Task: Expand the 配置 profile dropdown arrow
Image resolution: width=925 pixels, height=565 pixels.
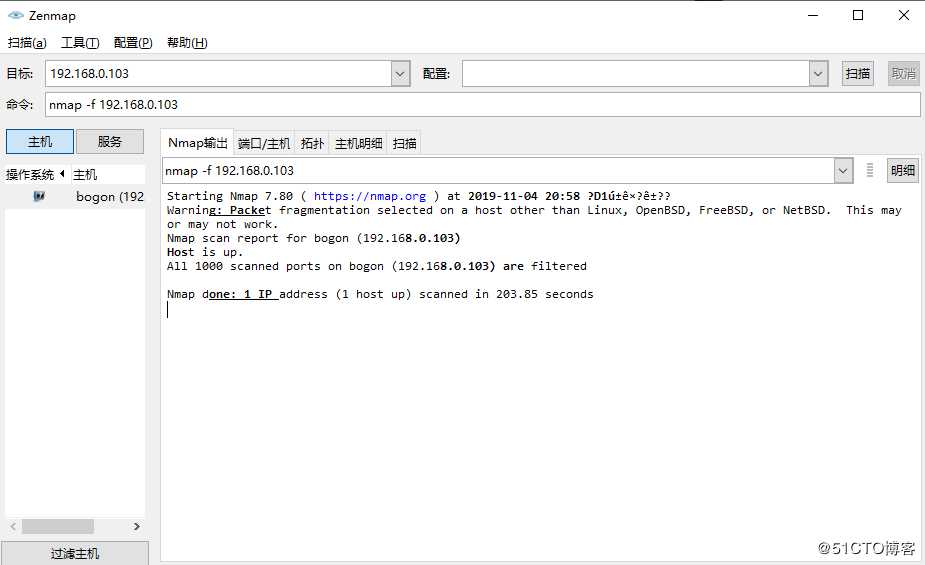Action: coord(818,74)
